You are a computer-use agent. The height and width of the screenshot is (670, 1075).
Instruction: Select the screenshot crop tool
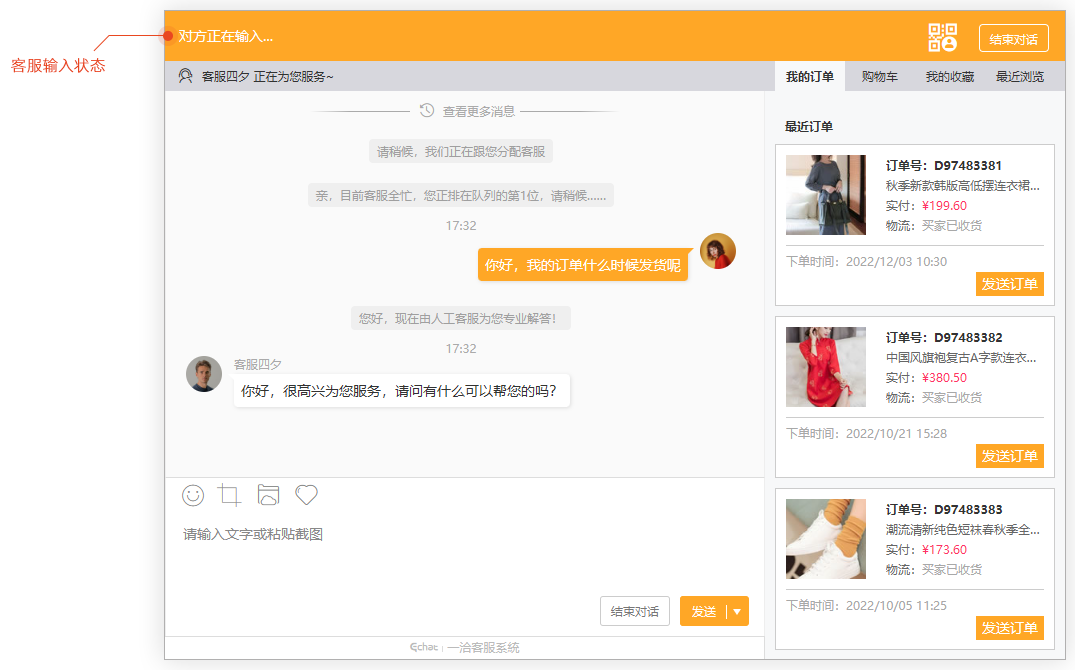230,495
